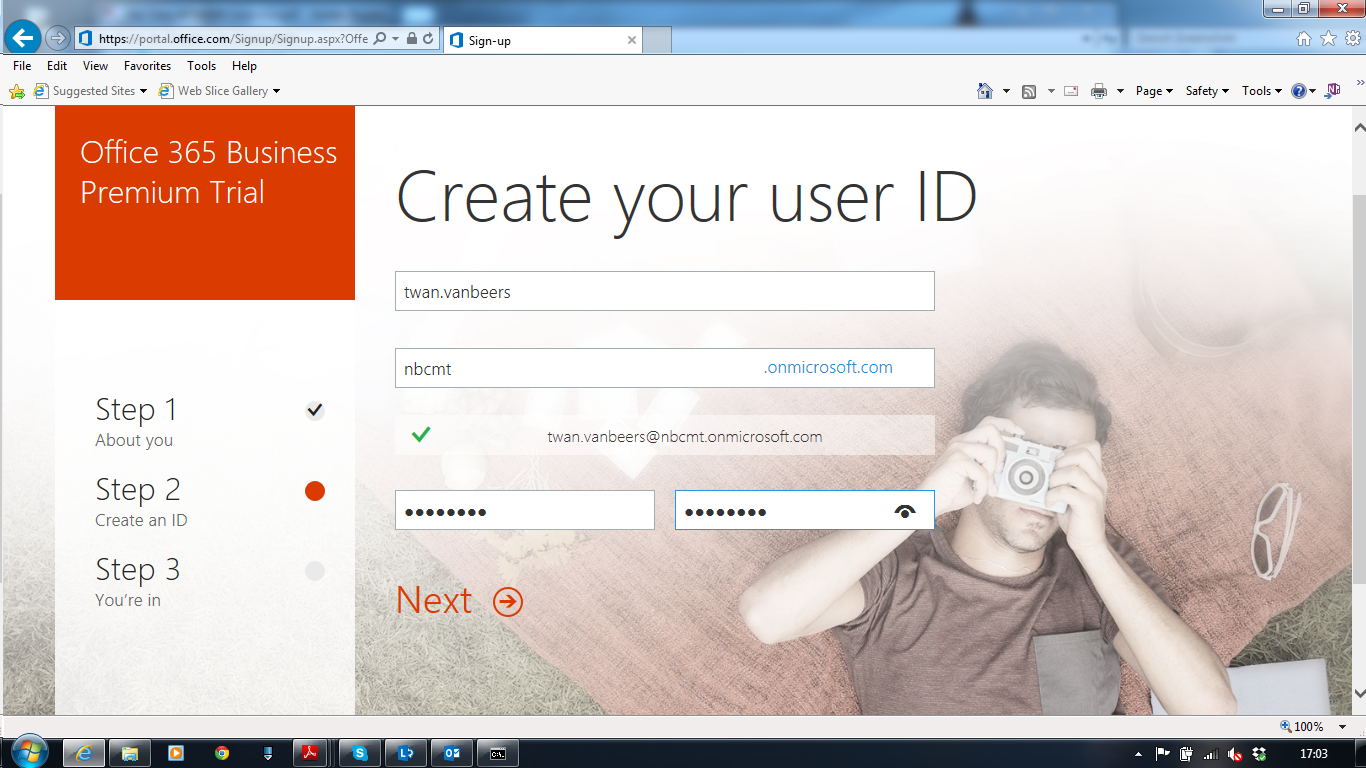The image size is (1366, 768).
Task: Open Windows Explorer from the taskbar
Action: [x=129, y=753]
